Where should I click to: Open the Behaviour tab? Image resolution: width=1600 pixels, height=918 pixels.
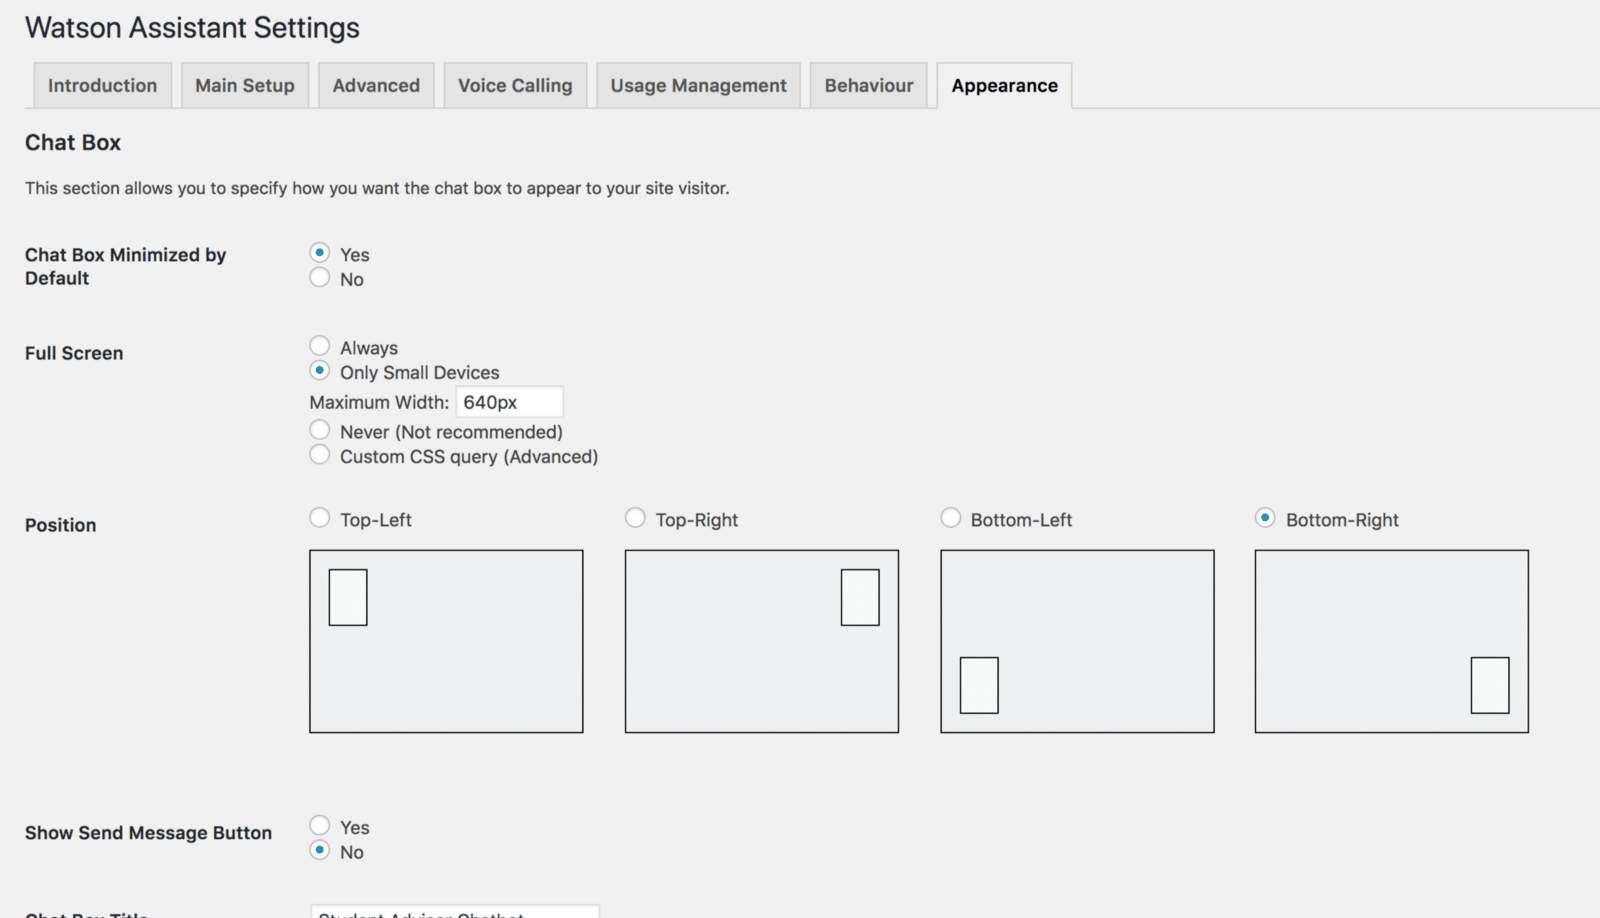point(868,85)
